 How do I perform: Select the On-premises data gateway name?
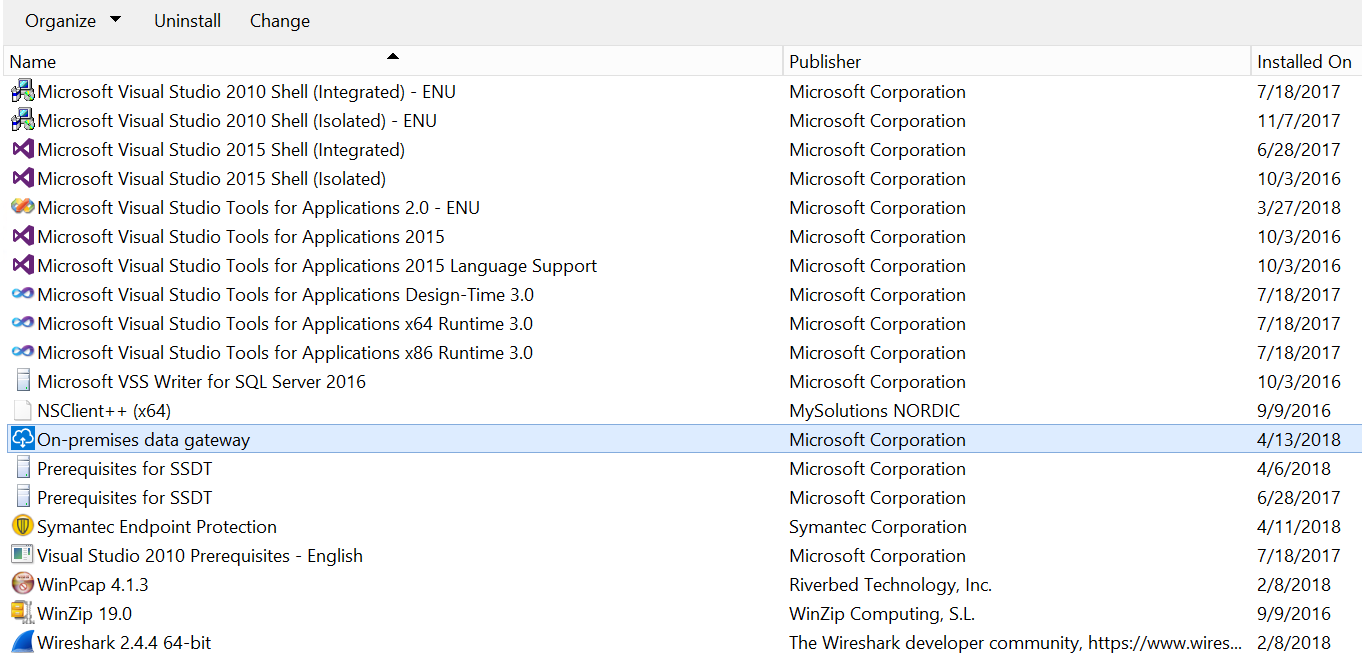143,440
